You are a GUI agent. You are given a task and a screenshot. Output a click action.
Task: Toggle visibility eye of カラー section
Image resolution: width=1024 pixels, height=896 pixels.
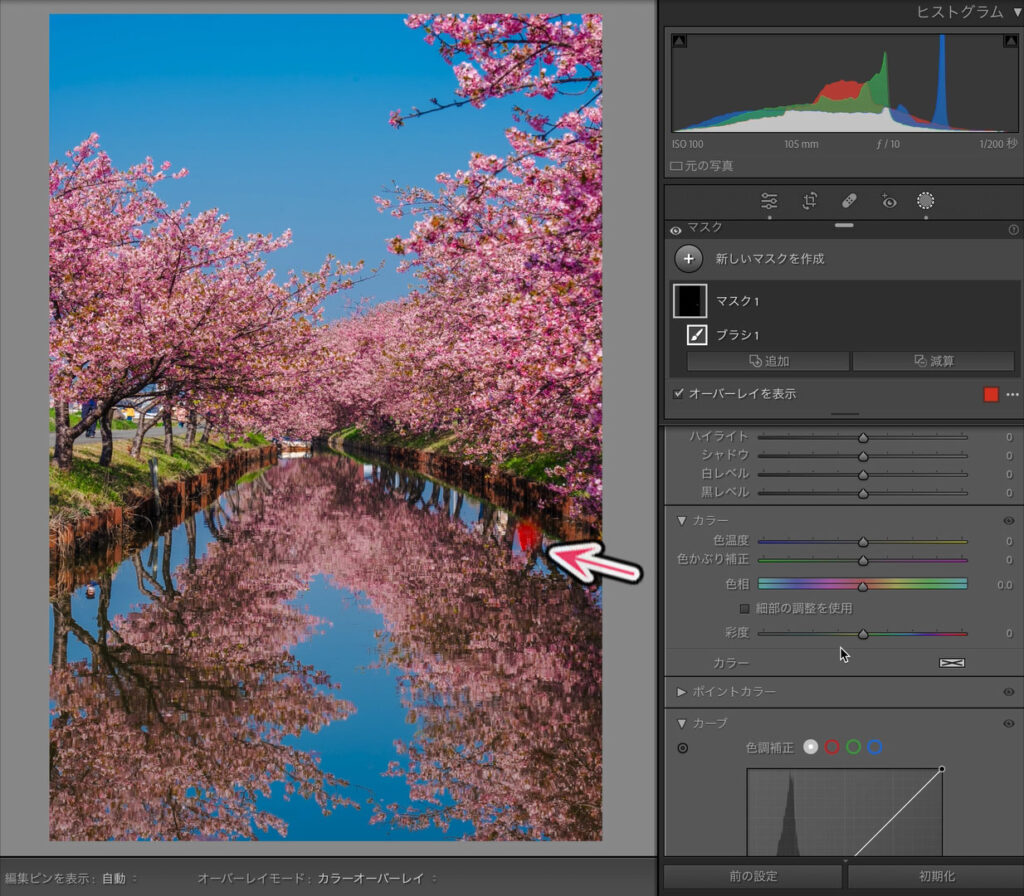1008,520
